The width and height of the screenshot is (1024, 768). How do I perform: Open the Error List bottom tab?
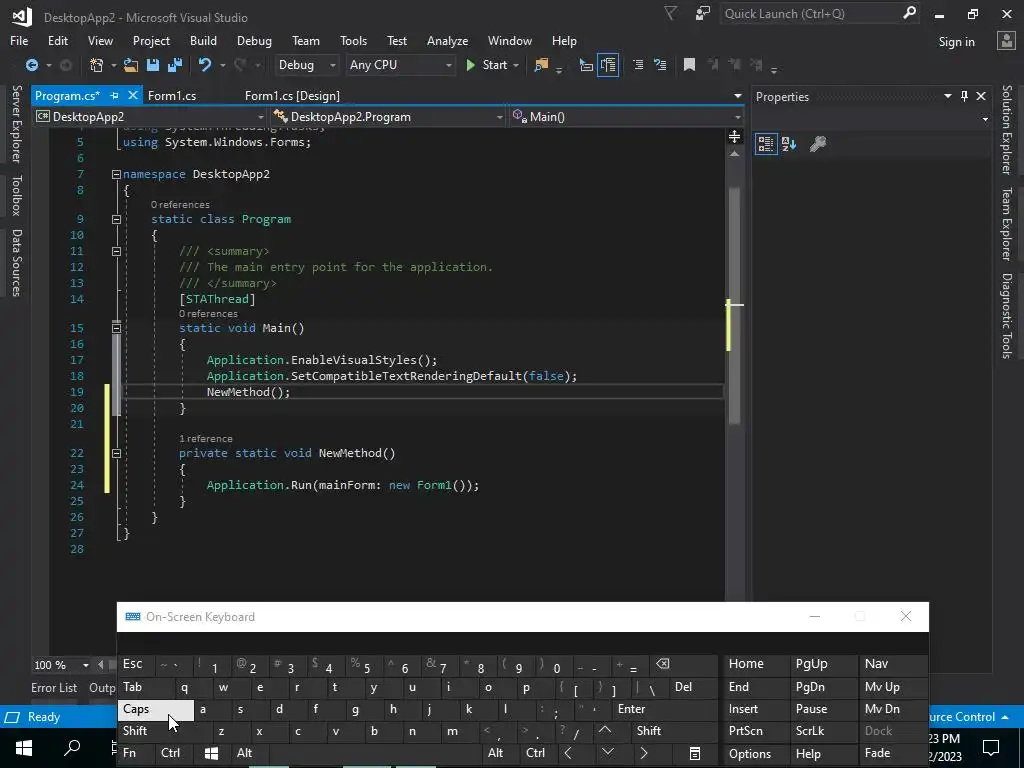(54, 688)
